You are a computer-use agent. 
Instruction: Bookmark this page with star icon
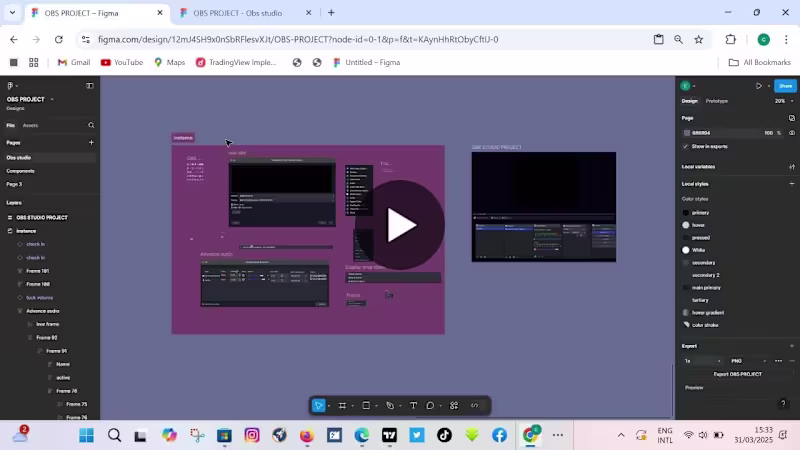pos(698,39)
